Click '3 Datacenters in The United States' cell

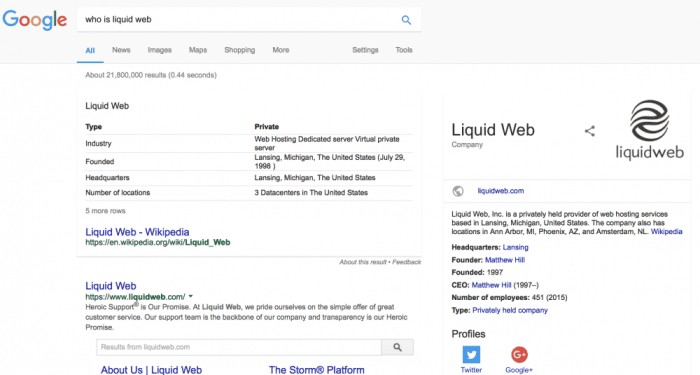coord(311,193)
